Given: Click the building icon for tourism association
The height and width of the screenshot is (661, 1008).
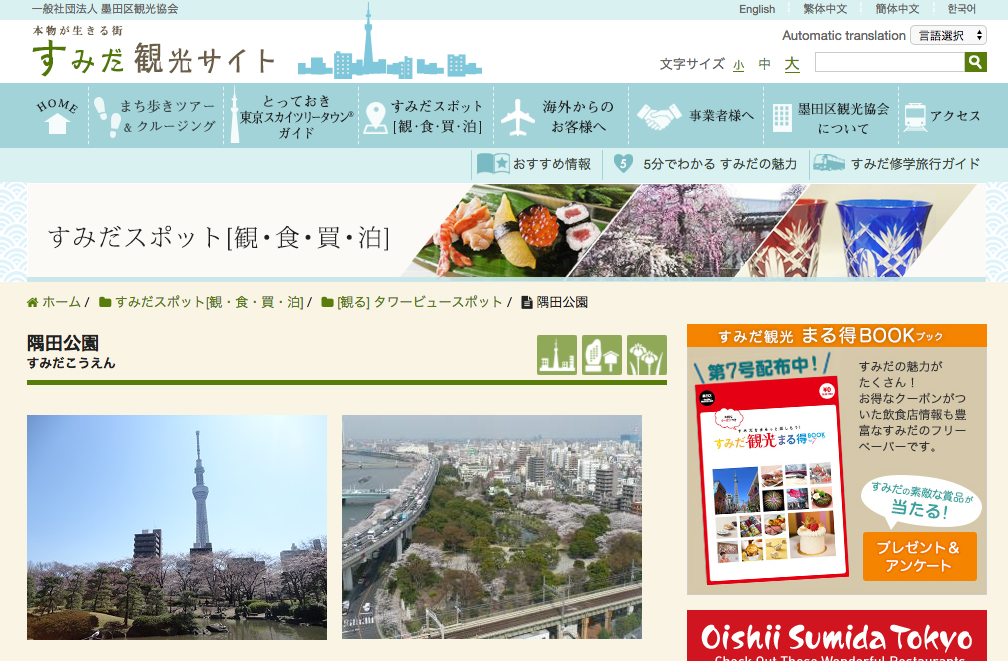Looking at the screenshot, I should (782, 118).
